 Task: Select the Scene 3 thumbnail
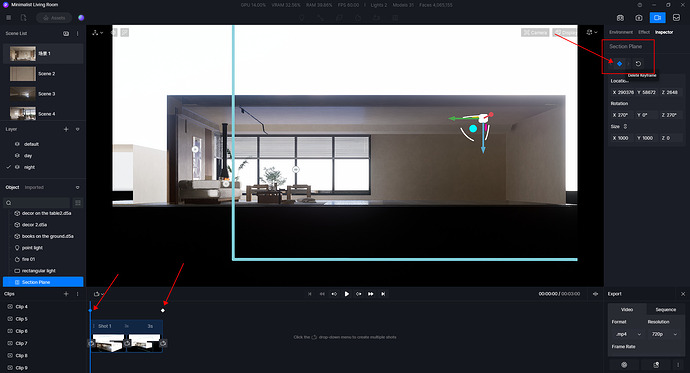23,94
